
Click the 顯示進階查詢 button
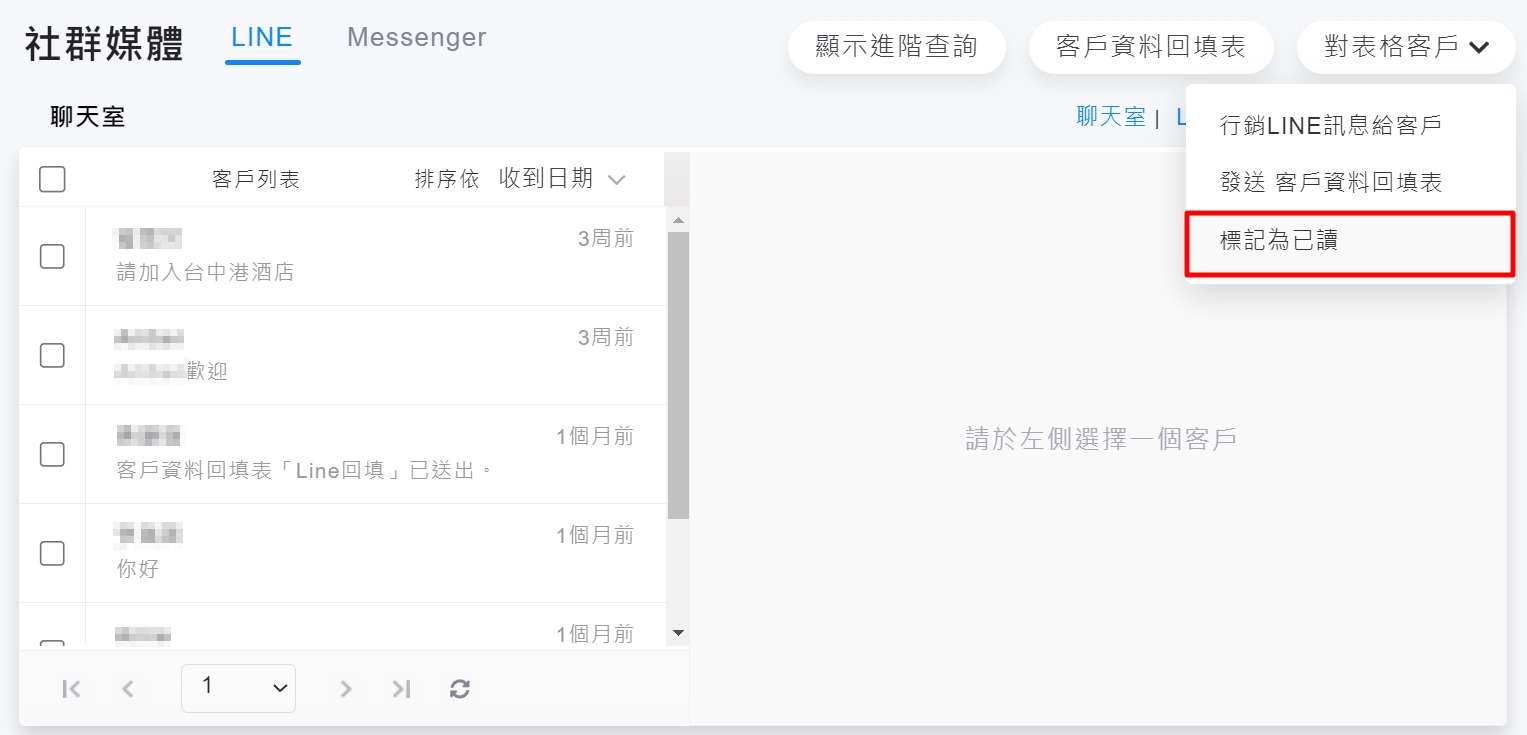click(896, 47)
